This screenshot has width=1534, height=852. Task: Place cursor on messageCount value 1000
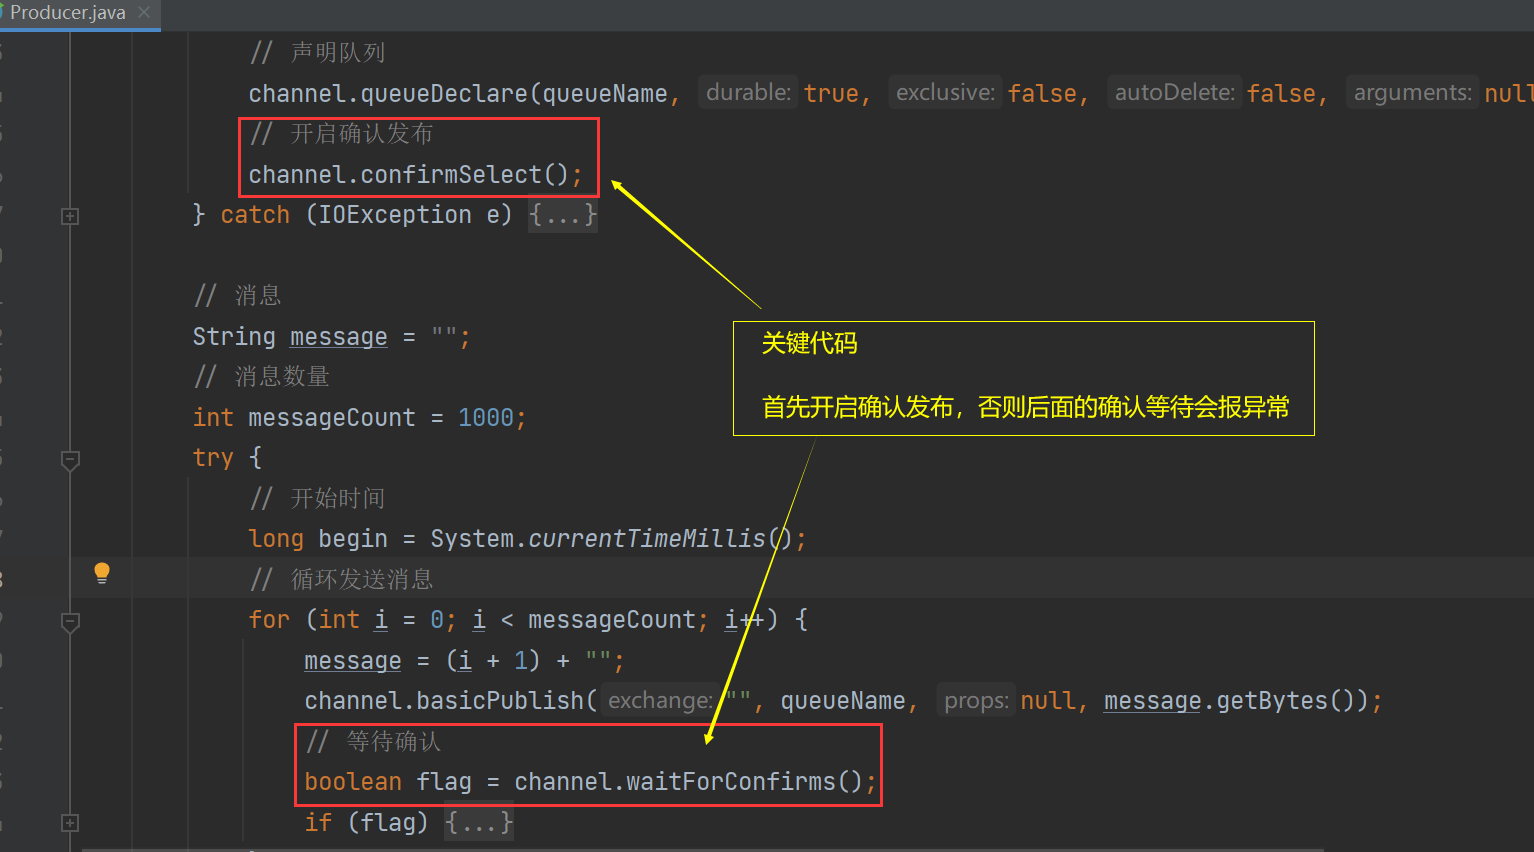pyautogui.click(x=485, y=418)
